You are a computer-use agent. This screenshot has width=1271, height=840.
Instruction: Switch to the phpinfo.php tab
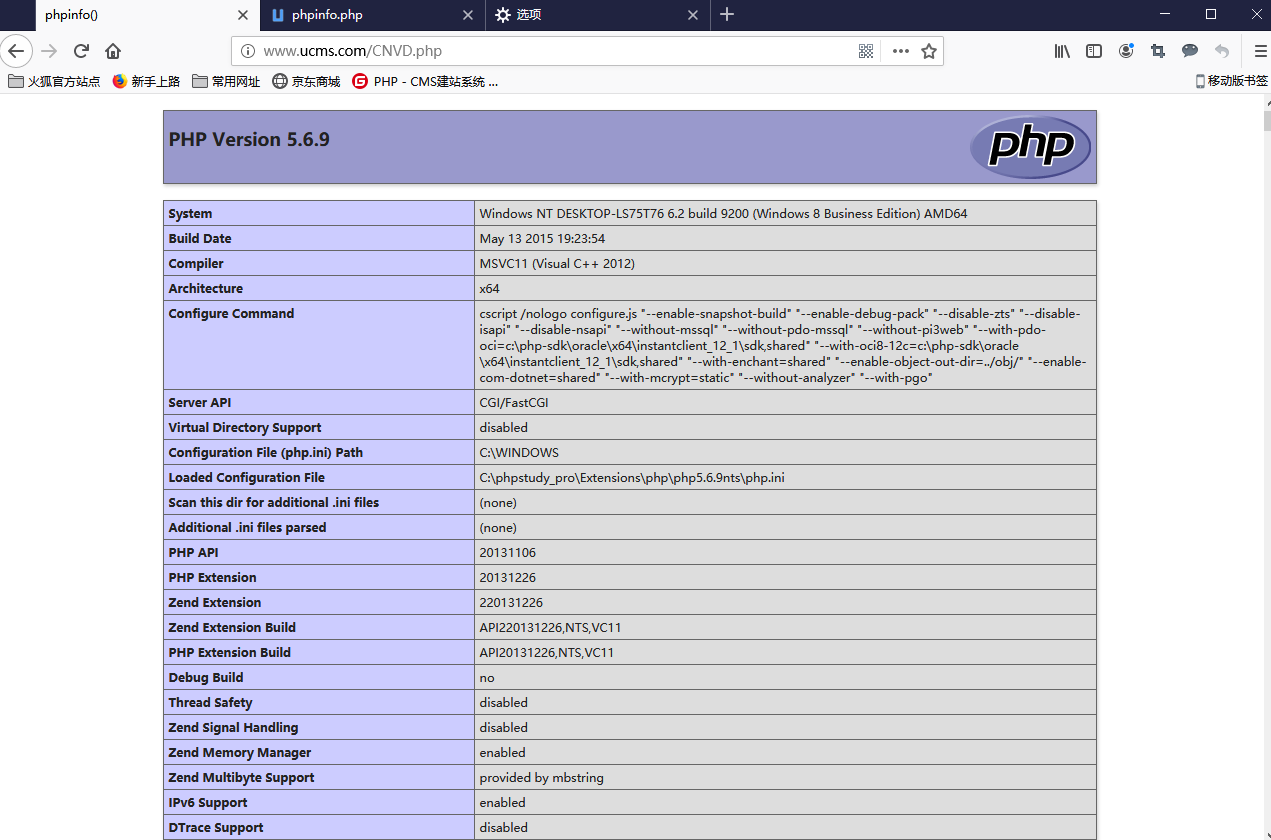[x=372, y=15]
